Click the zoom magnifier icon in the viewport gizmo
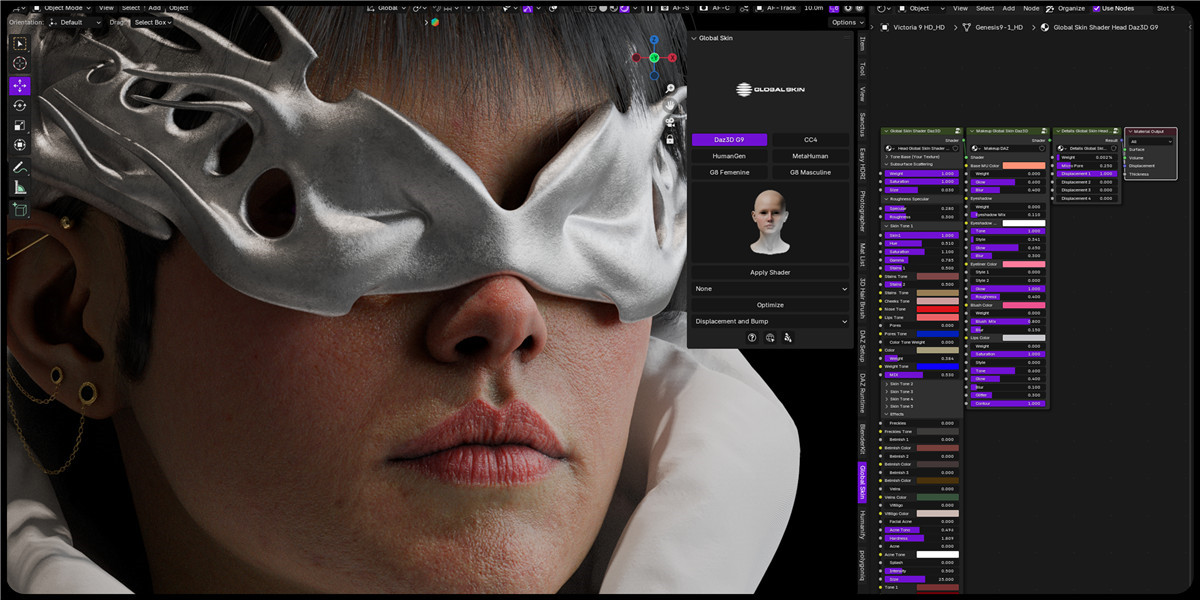 click(x=669, y=90)
